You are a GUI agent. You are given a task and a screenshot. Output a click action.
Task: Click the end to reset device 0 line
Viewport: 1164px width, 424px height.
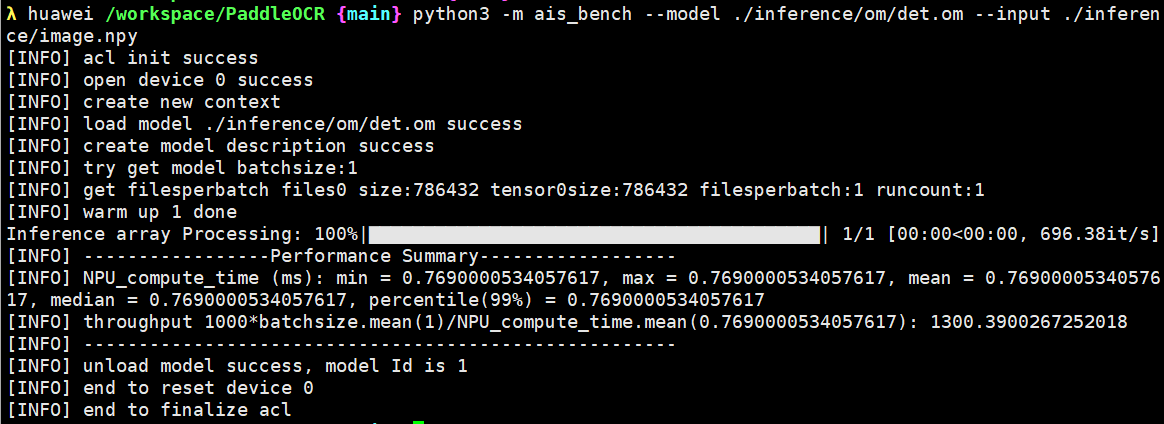tap(160, 388)
